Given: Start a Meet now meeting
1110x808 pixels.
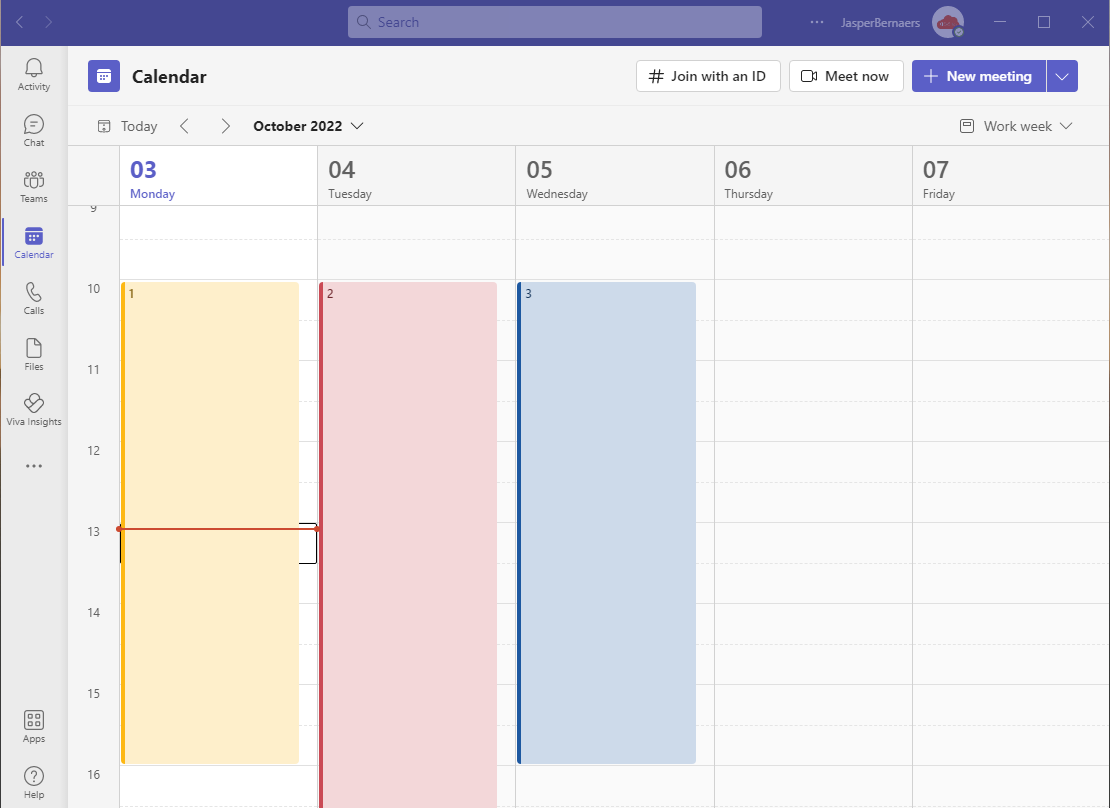Looking at the screenshot, I should tap(846, 76).
